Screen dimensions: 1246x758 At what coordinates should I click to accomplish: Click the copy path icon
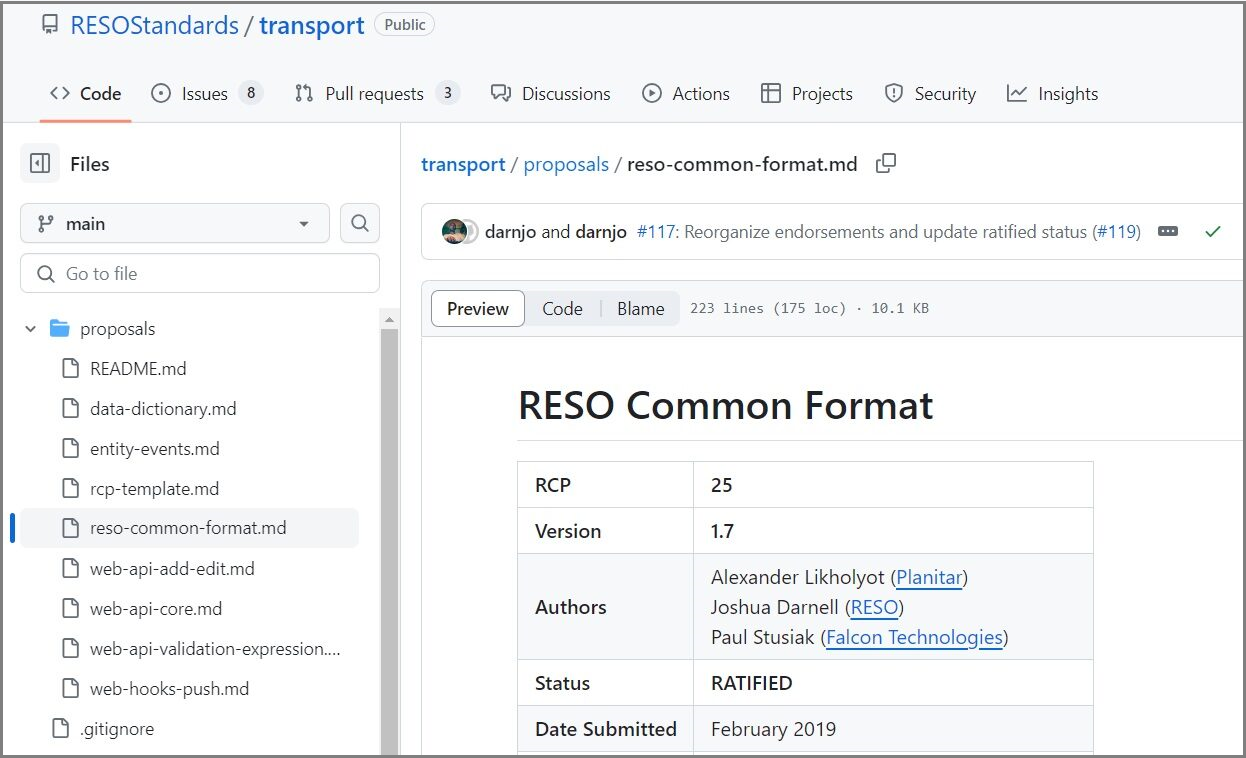coord(885,164)
